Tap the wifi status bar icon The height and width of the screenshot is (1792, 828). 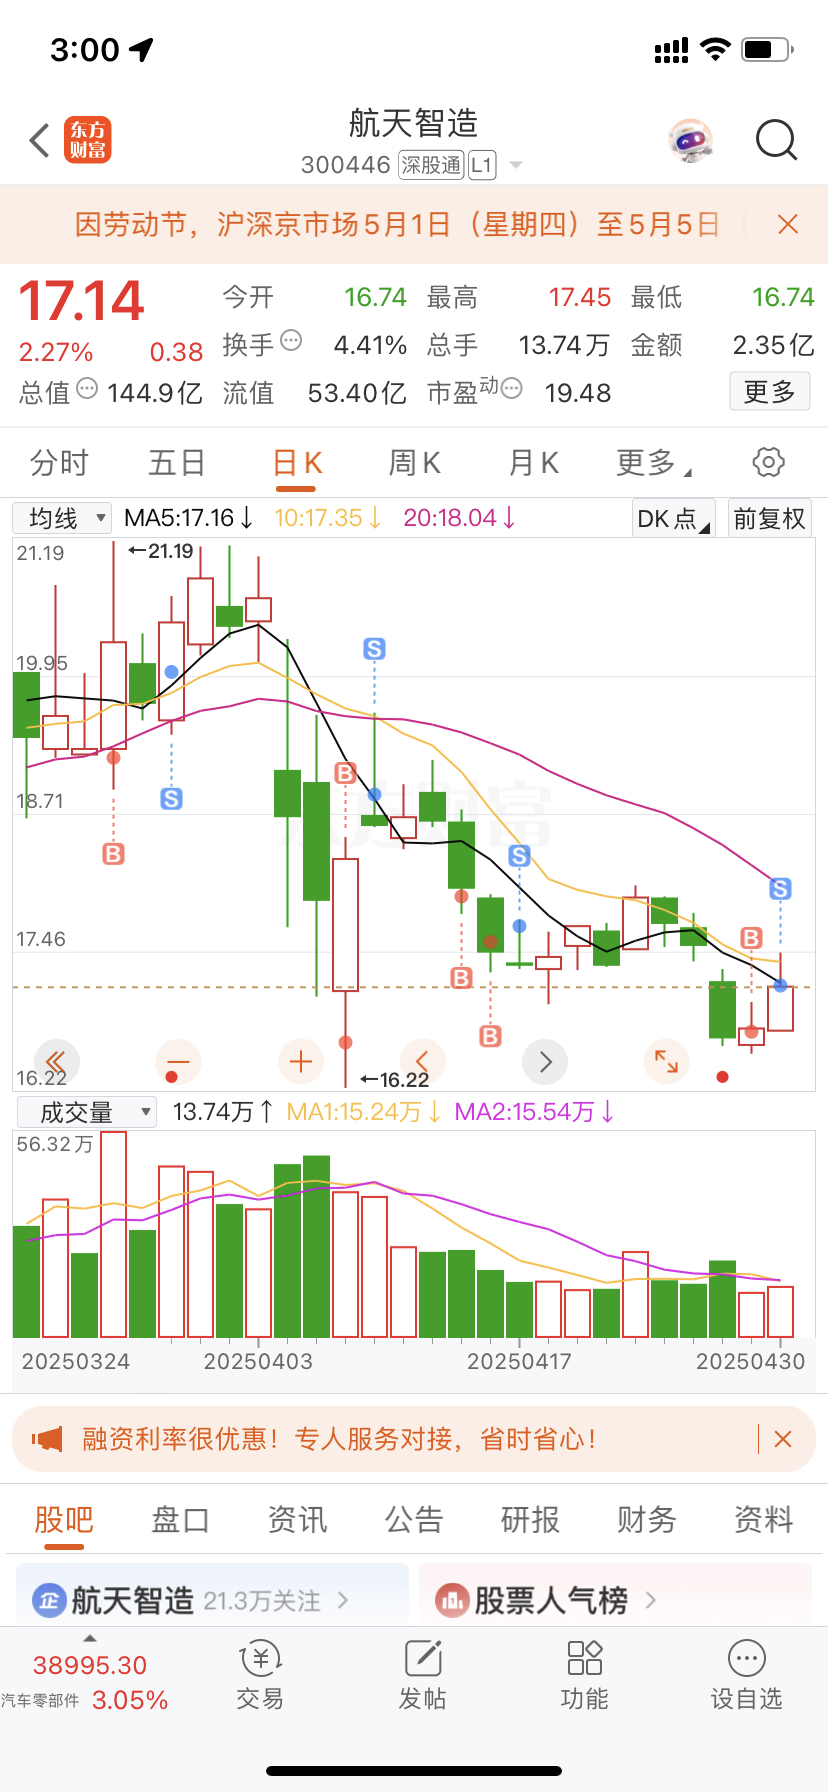[715, 49]
